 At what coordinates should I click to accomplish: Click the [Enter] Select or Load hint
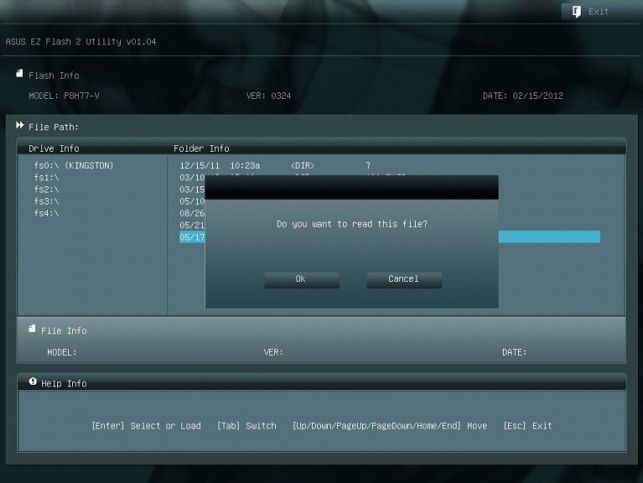point(146,426)
